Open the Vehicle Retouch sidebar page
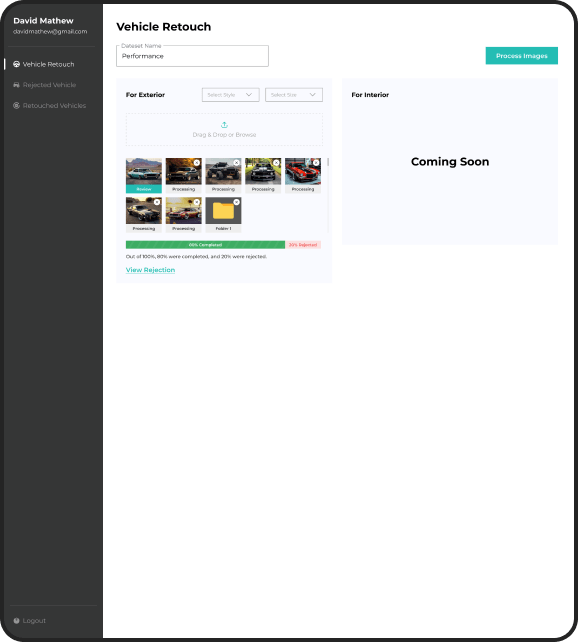This screenshot has width=578, height=642. (44, 64)
